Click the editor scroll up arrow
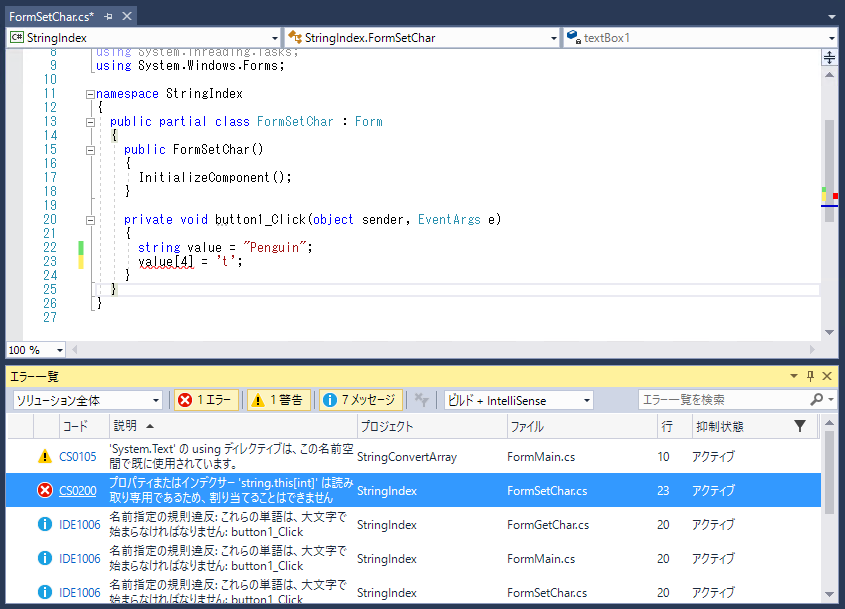Screen dimensions: 845x609 [x=829, y=74]
